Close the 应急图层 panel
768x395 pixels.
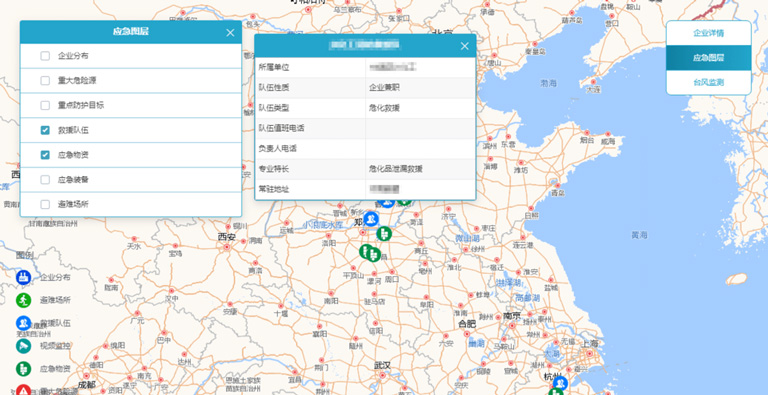[230, 33]
